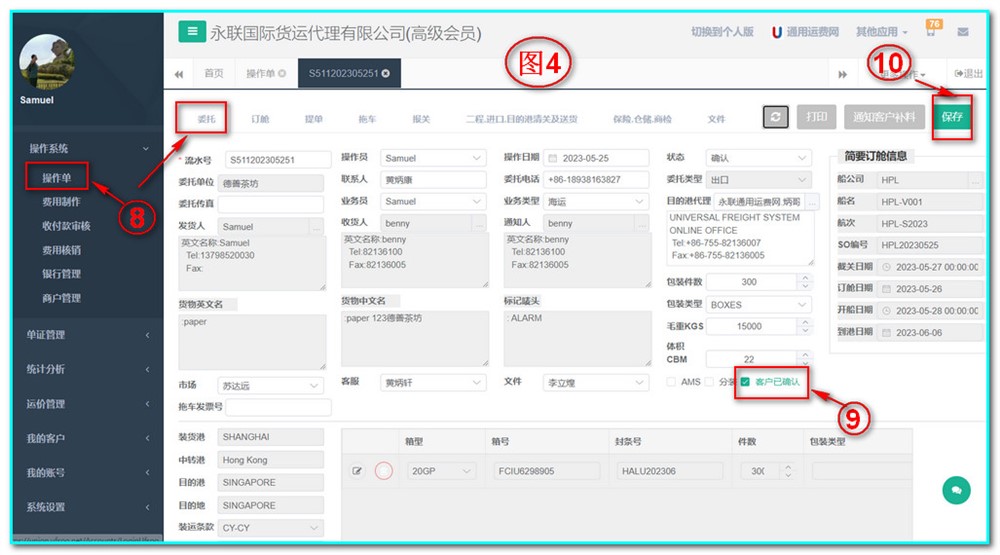Screen dimensions: 1000x555
Task: Open the 其他应用 dropdown menu
Action: tap(881, 32)
